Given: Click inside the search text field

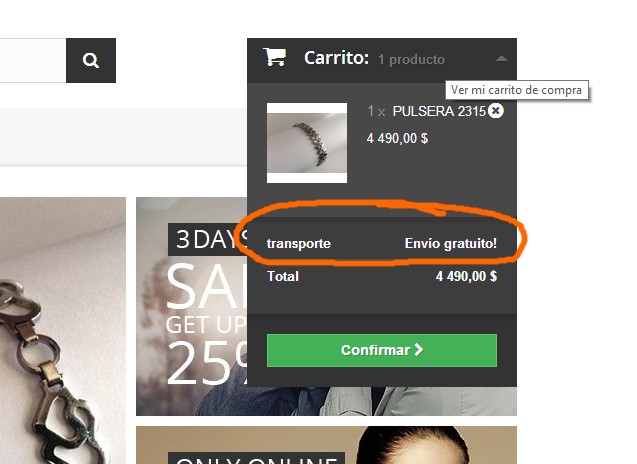Looking at the screenshot, I should pyautogui.click(x=32, y=61).
